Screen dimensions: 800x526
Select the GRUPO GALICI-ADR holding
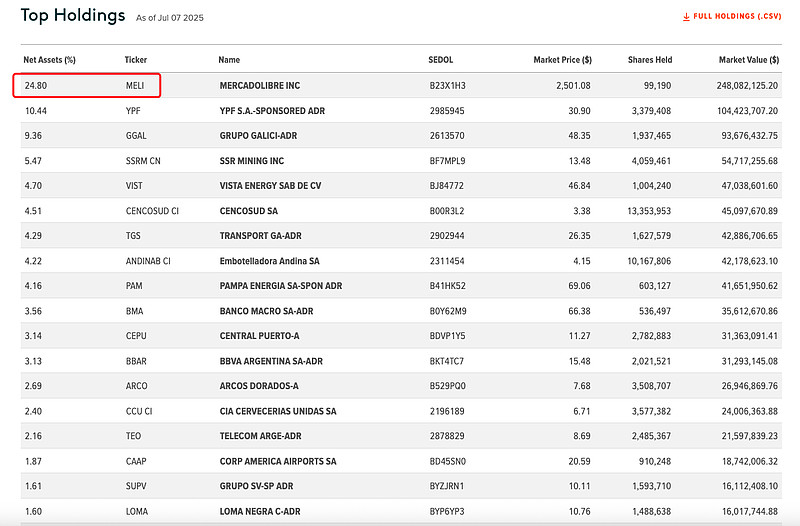click(x=258, y=136)
